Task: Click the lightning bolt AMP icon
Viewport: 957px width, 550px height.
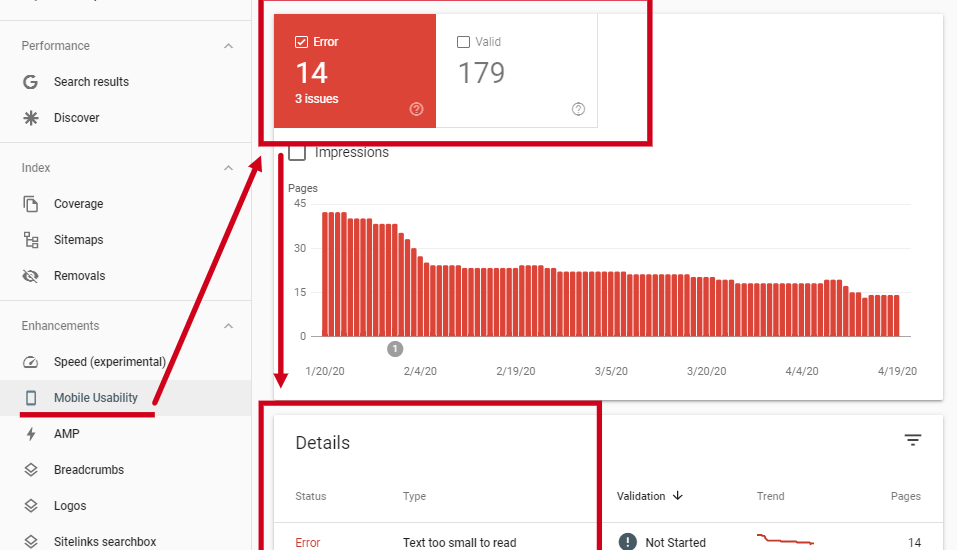Action: [31, 434]
